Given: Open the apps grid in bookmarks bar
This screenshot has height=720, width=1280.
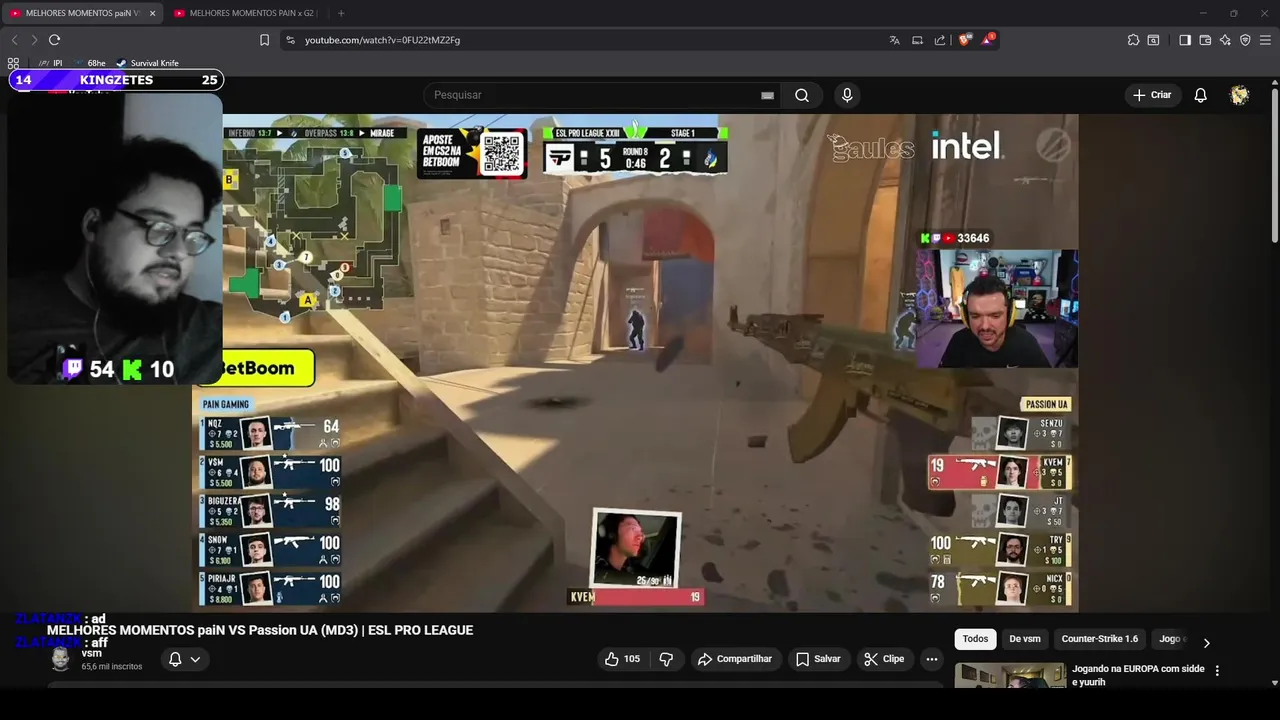Looking at the screenshot, I should click(14, 63).
